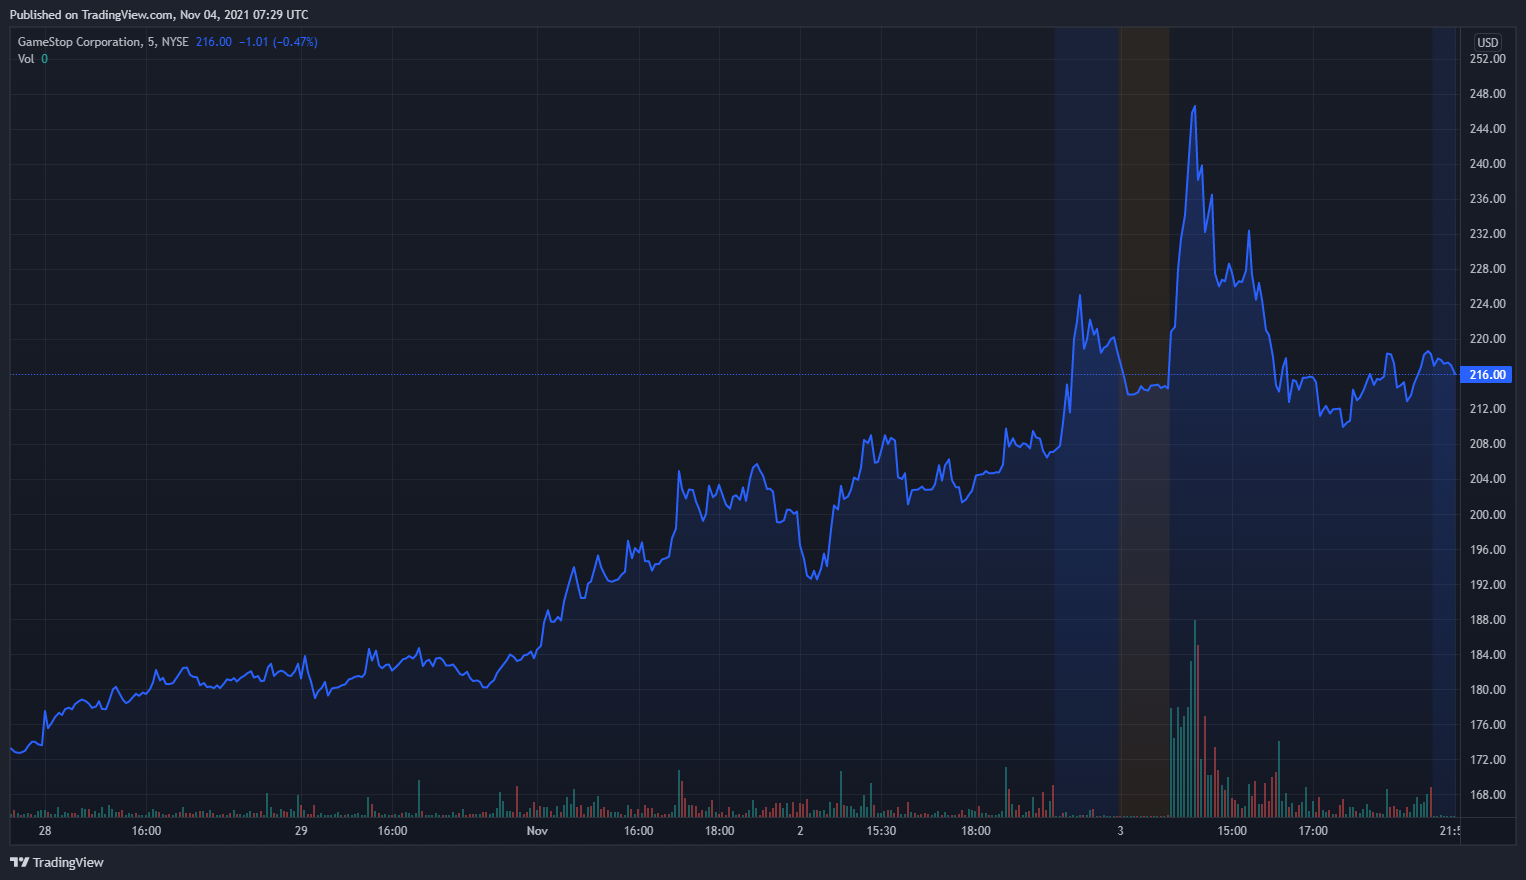Click the 'Nov' month label on the time axis
The height and width of the screenshot is (880, 1526).
[x=537, y=831]
